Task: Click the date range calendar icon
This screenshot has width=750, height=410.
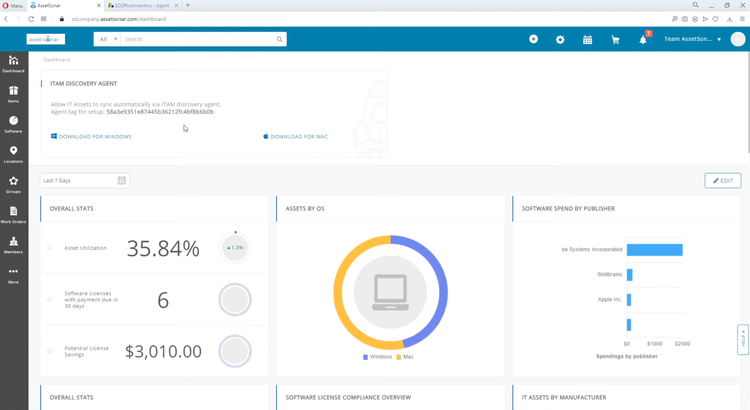Action: click(x=121, y=180)
